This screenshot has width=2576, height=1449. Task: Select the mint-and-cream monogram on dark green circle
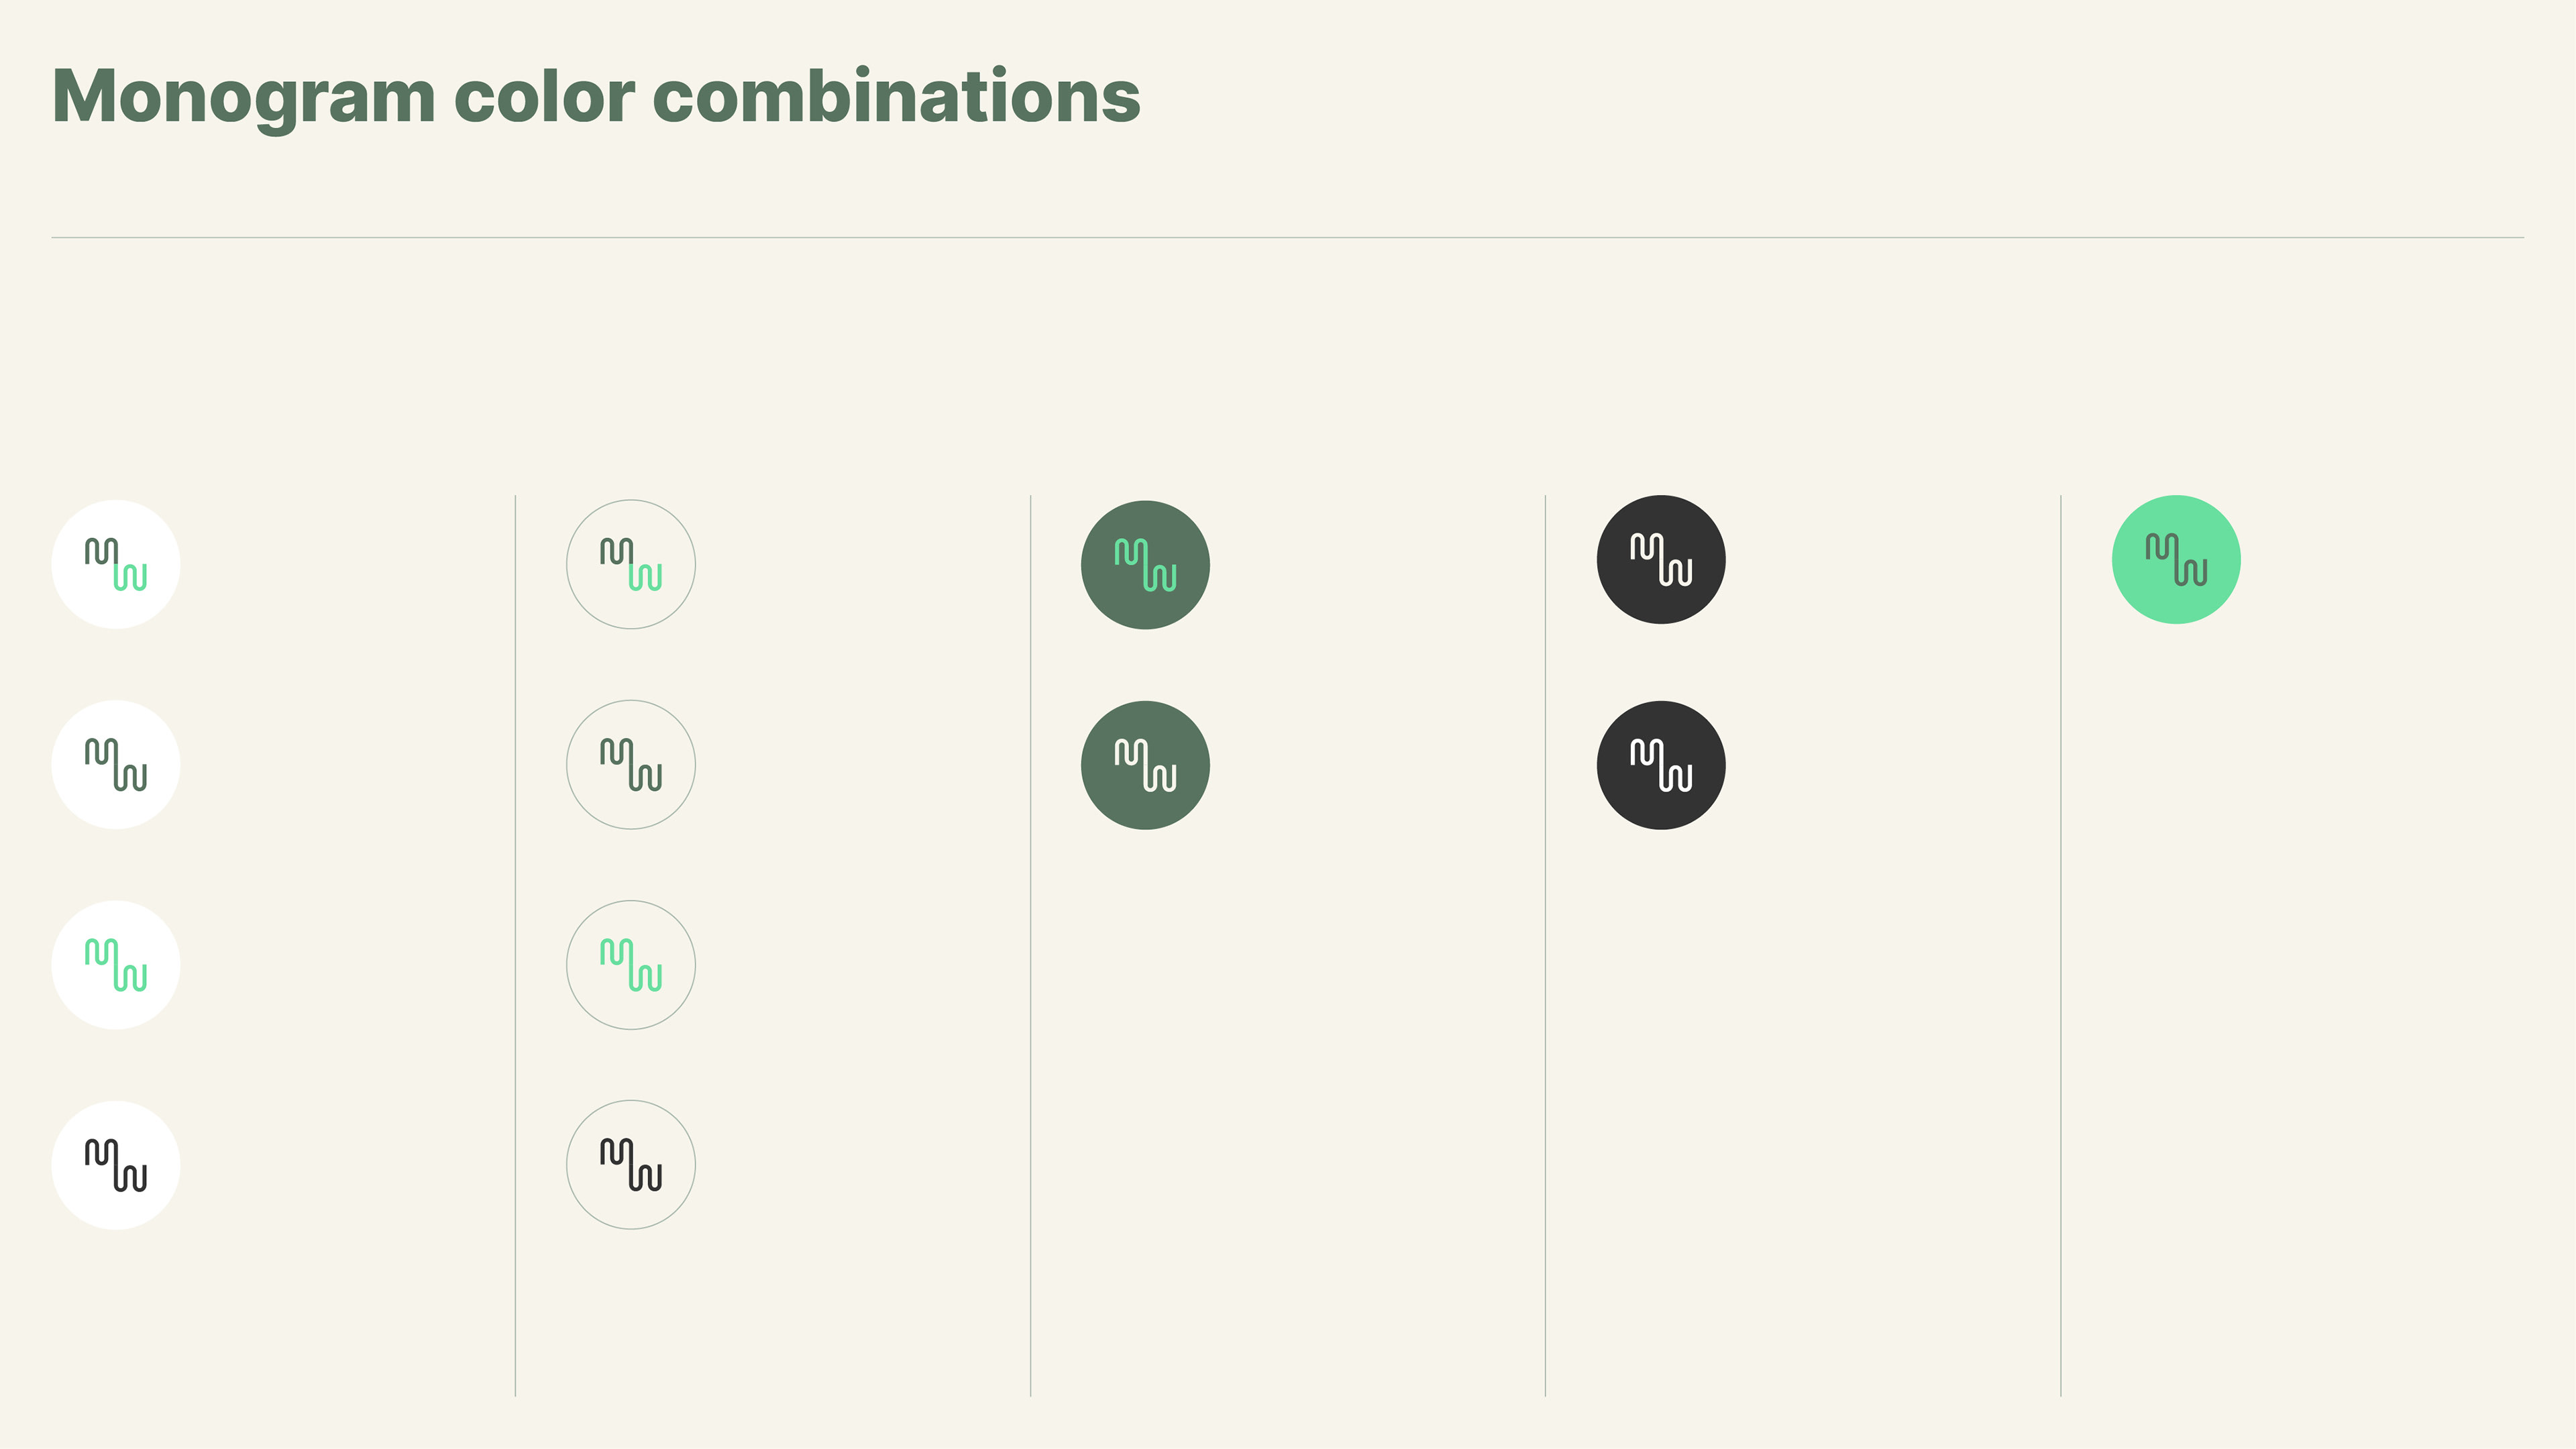1146,564
